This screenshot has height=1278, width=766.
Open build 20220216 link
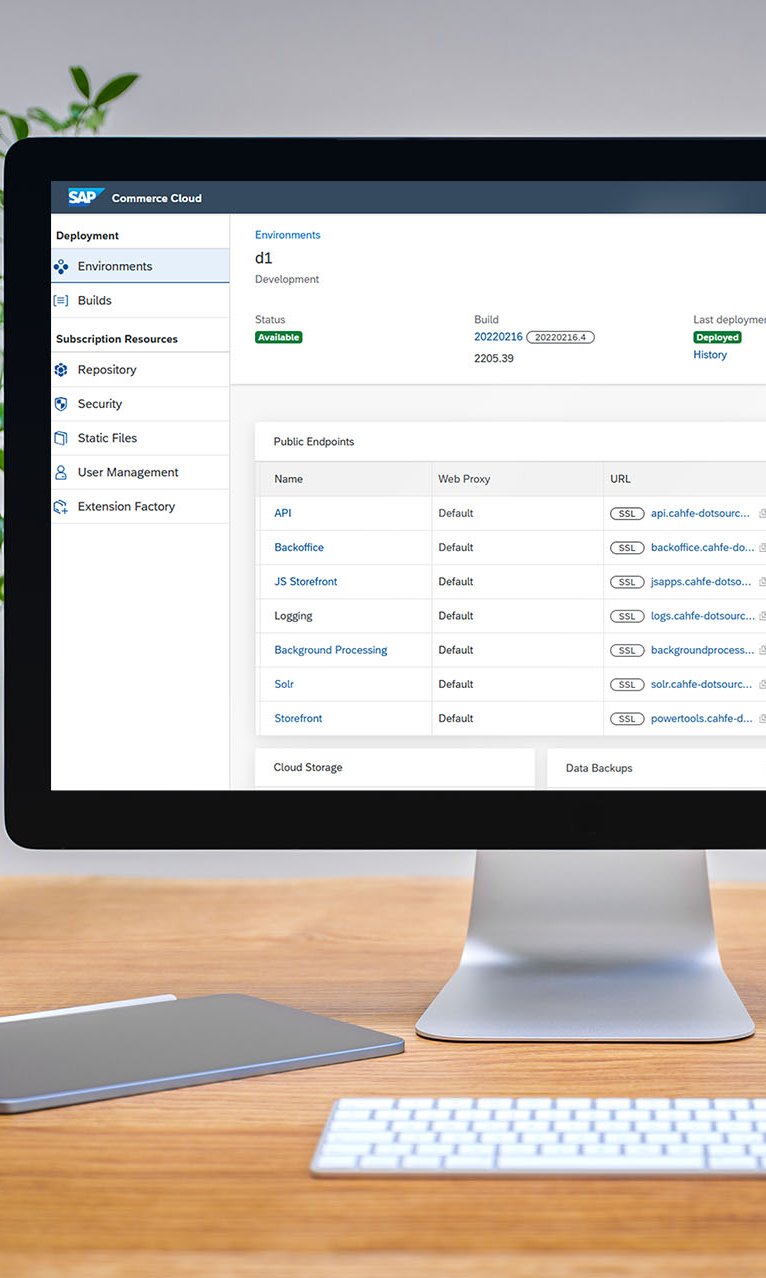tap(498, 337)
